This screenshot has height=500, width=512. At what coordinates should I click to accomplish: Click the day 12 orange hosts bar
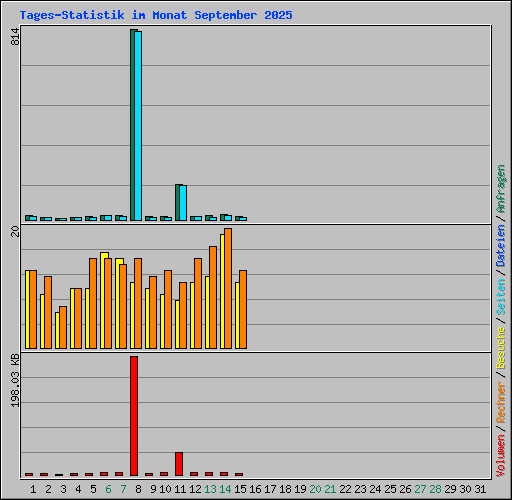[x=198, y=303]
